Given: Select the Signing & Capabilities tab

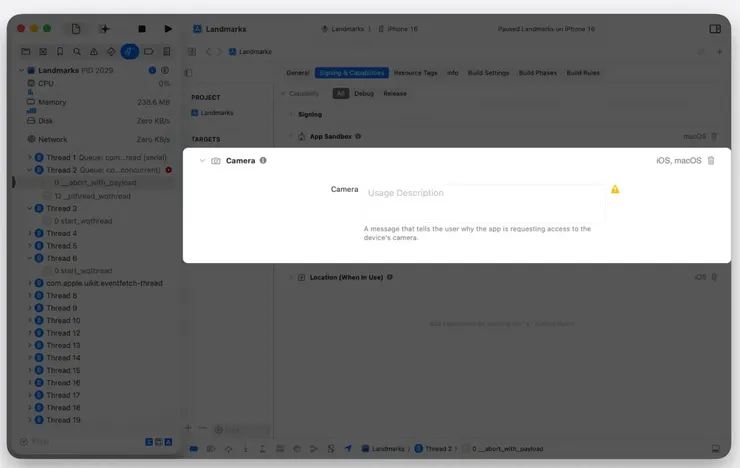Looking at the screenshot, I should pos(352,73).
